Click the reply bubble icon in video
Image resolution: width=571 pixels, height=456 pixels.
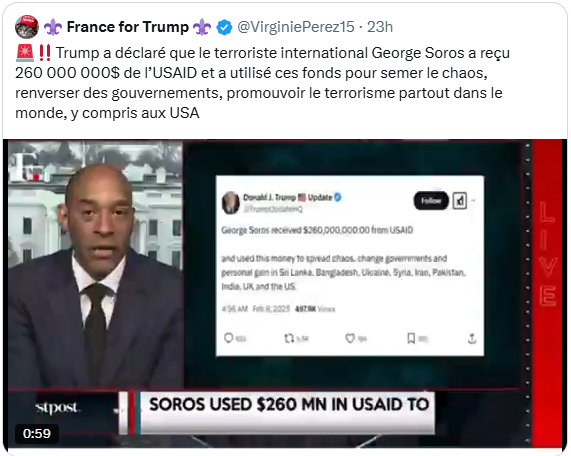pos(229,338)
